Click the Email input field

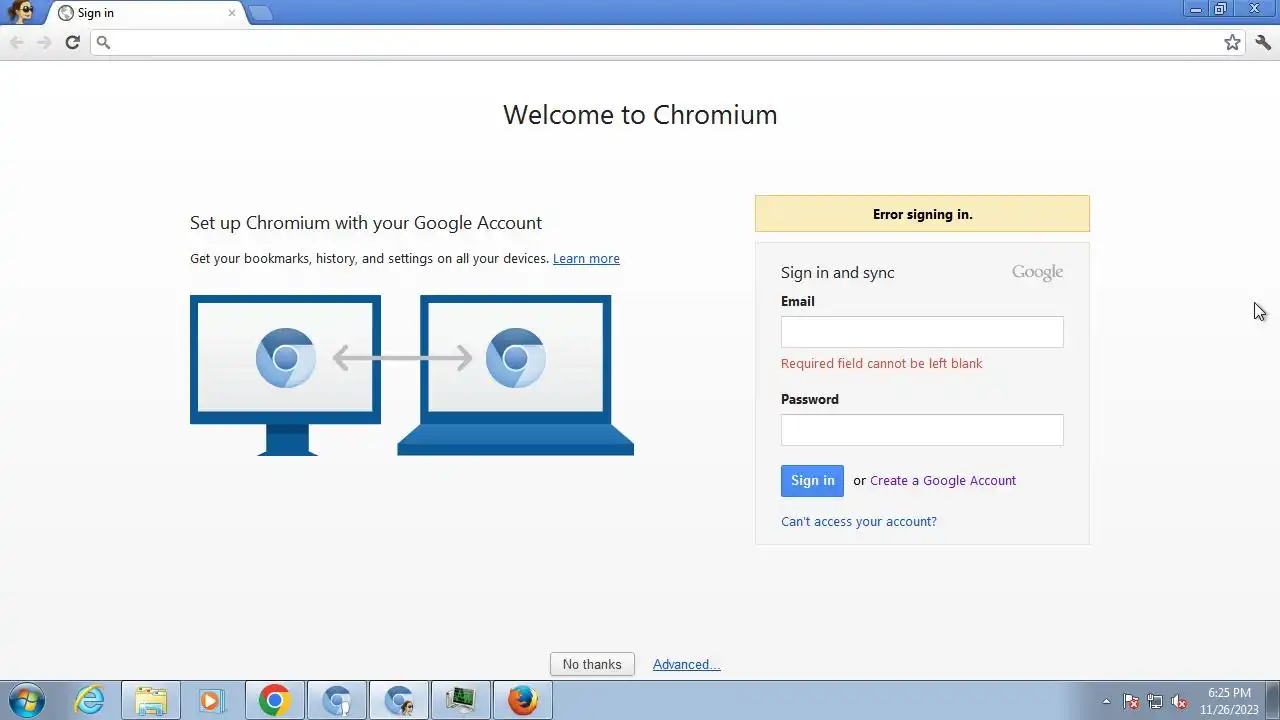[x=922, y=332]
